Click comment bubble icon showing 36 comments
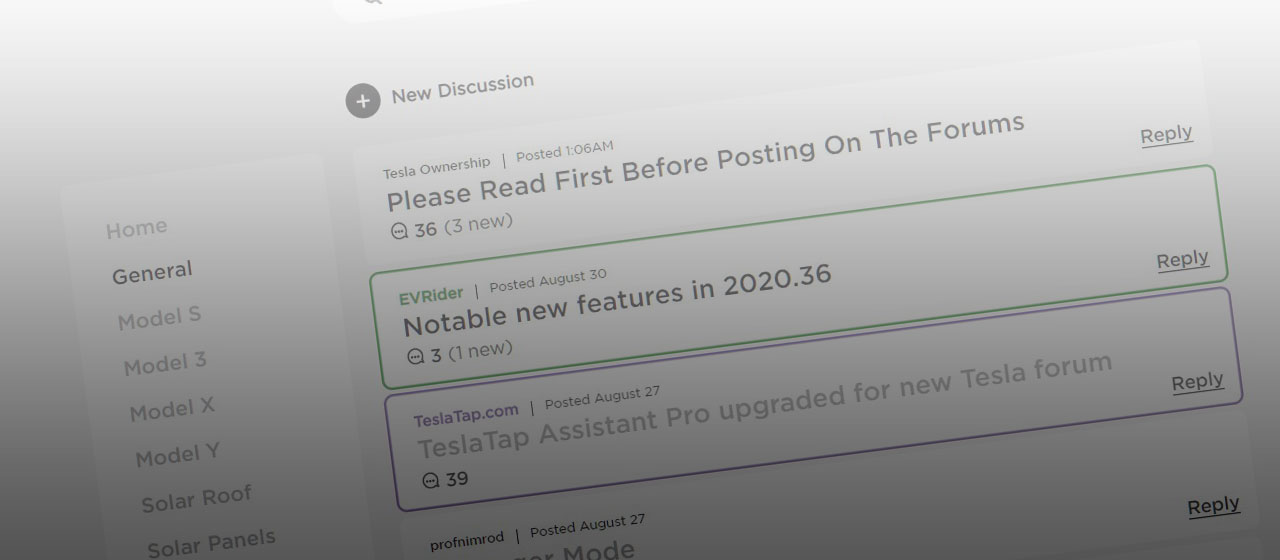1280x560 pixels. pos(399,231)
